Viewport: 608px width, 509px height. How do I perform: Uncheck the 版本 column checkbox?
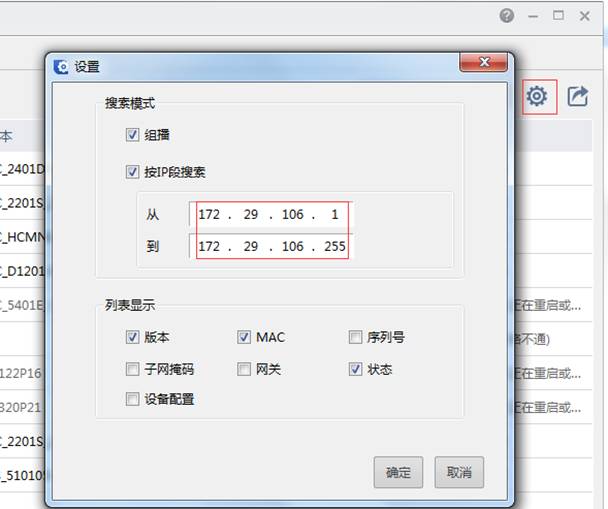coord(133,337)
